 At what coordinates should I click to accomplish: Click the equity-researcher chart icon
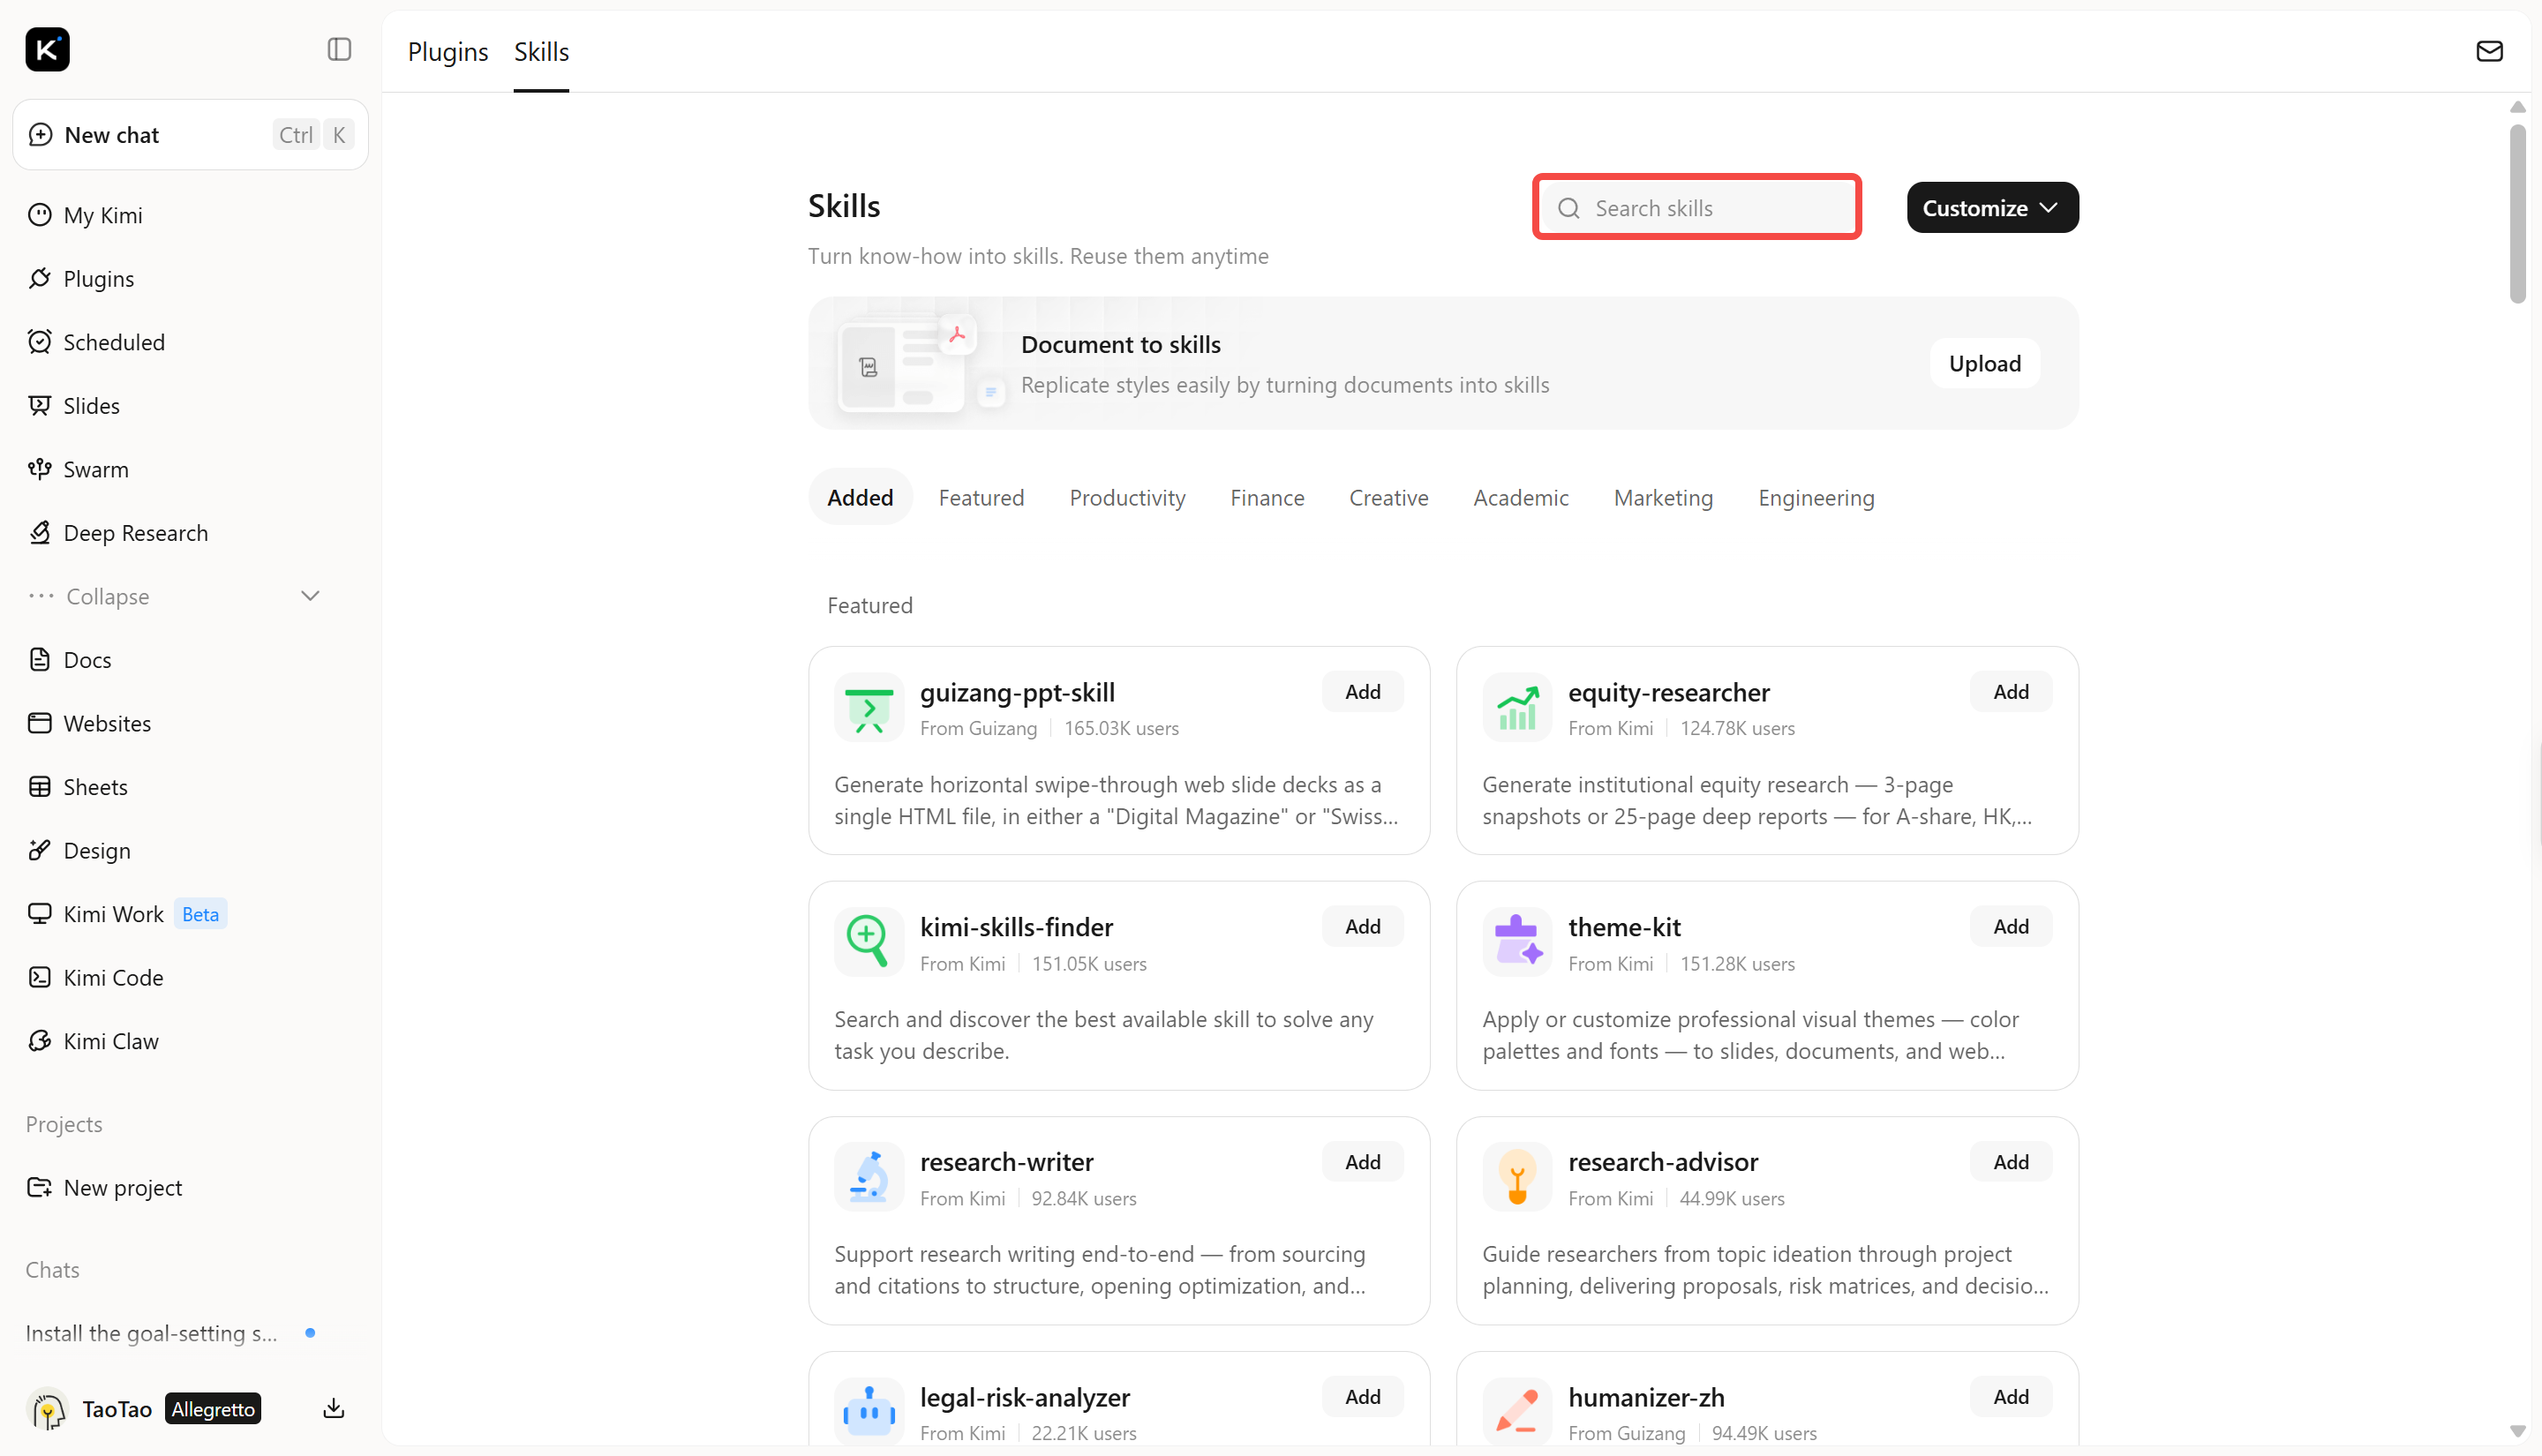[x=1517, y=709]
